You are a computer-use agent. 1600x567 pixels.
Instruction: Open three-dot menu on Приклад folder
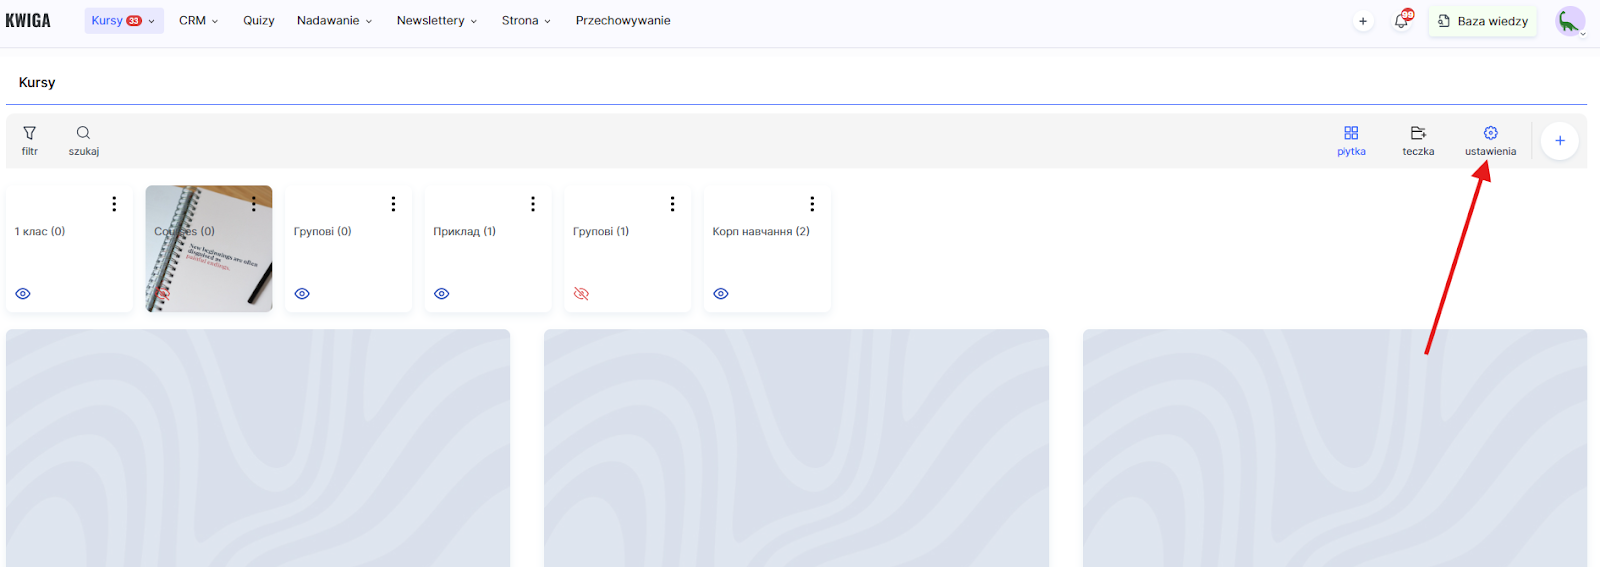click(533, 204)
